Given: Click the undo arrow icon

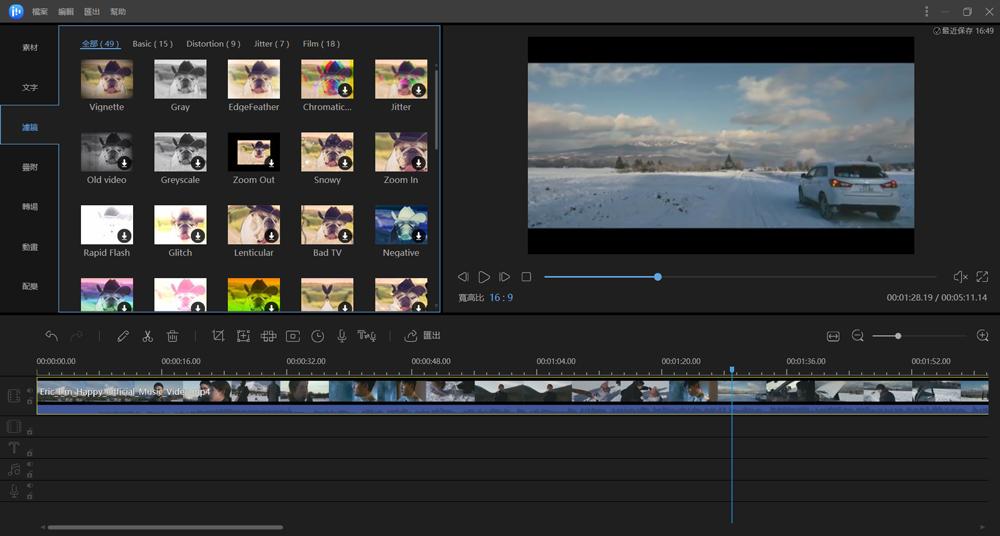Looking at the screenshot, I should (51, 336).
